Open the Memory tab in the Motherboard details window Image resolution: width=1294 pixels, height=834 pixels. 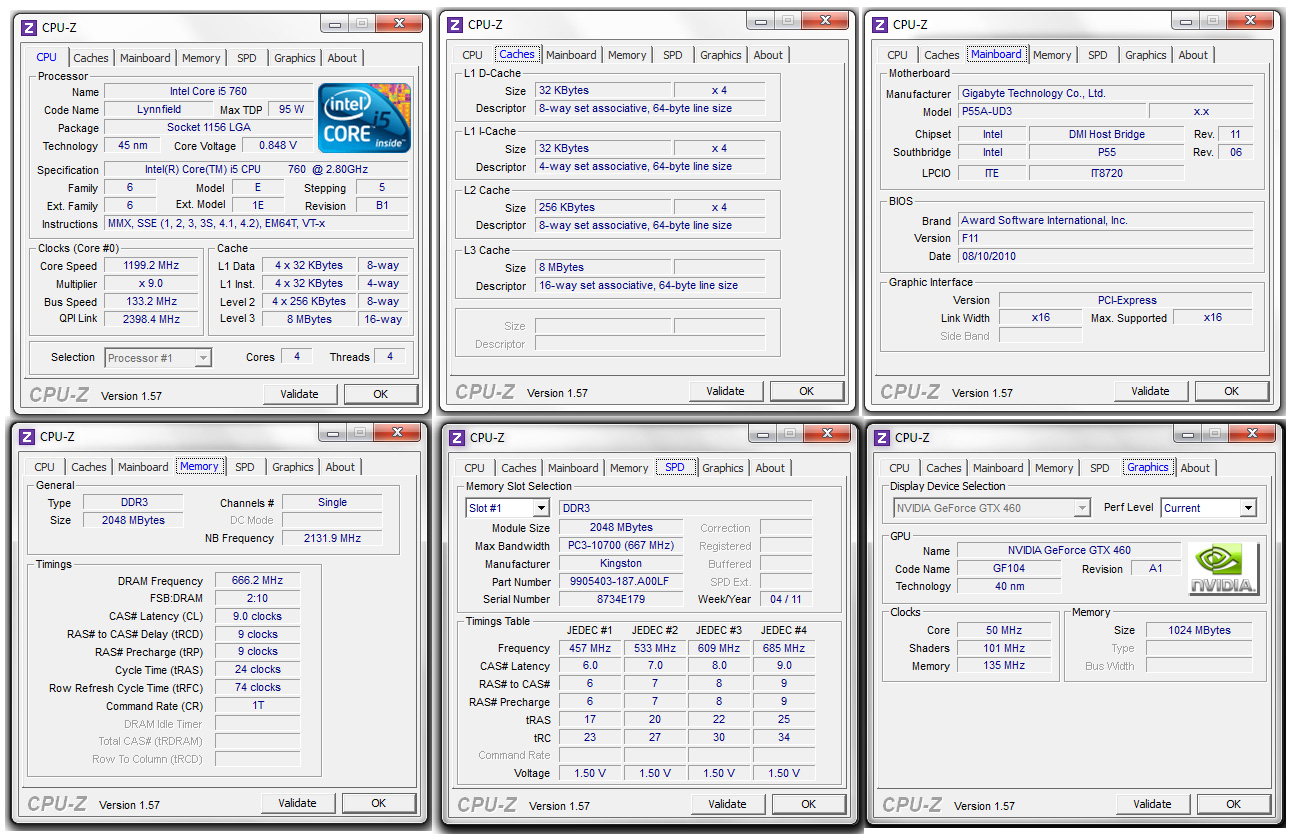coord(1052,55)
